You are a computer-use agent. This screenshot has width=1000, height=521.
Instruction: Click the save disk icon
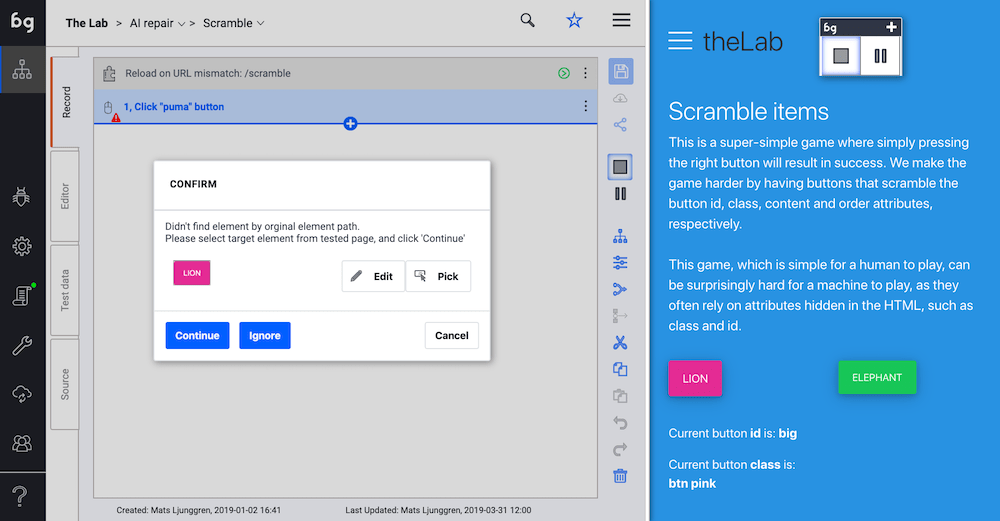(x=621, y=71)
